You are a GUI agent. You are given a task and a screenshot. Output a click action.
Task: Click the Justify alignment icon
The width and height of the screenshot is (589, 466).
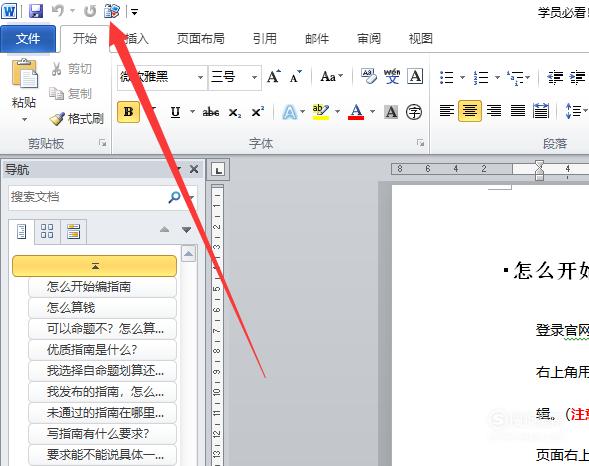518,111
